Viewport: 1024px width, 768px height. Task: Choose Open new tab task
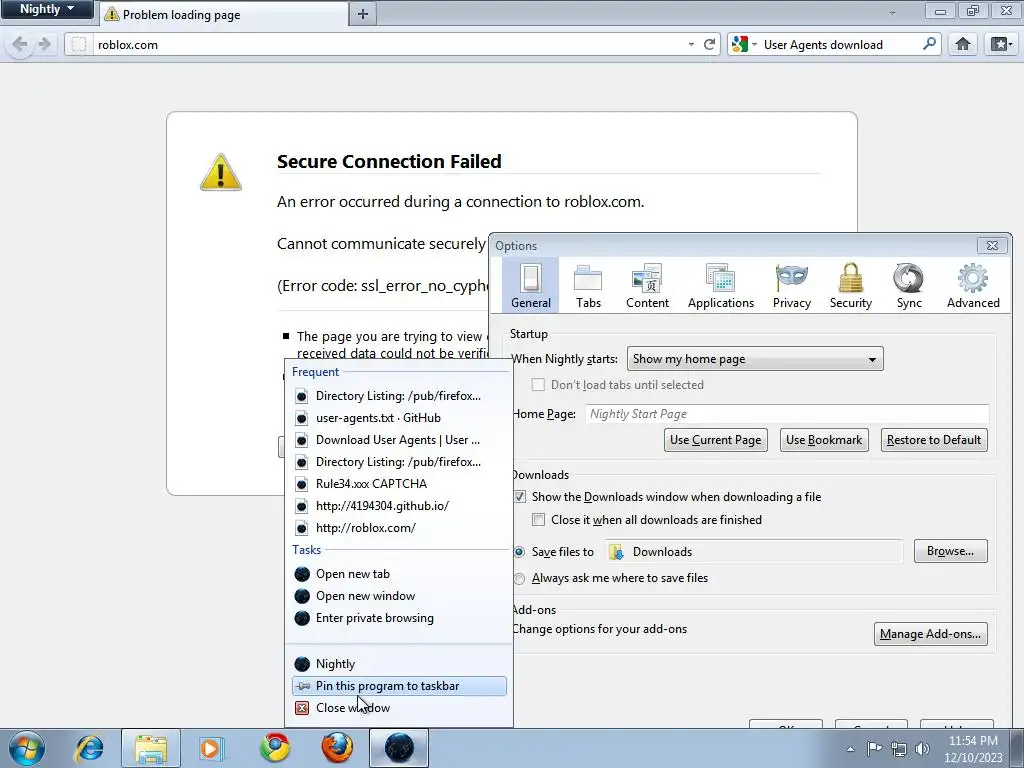point(399,574)
